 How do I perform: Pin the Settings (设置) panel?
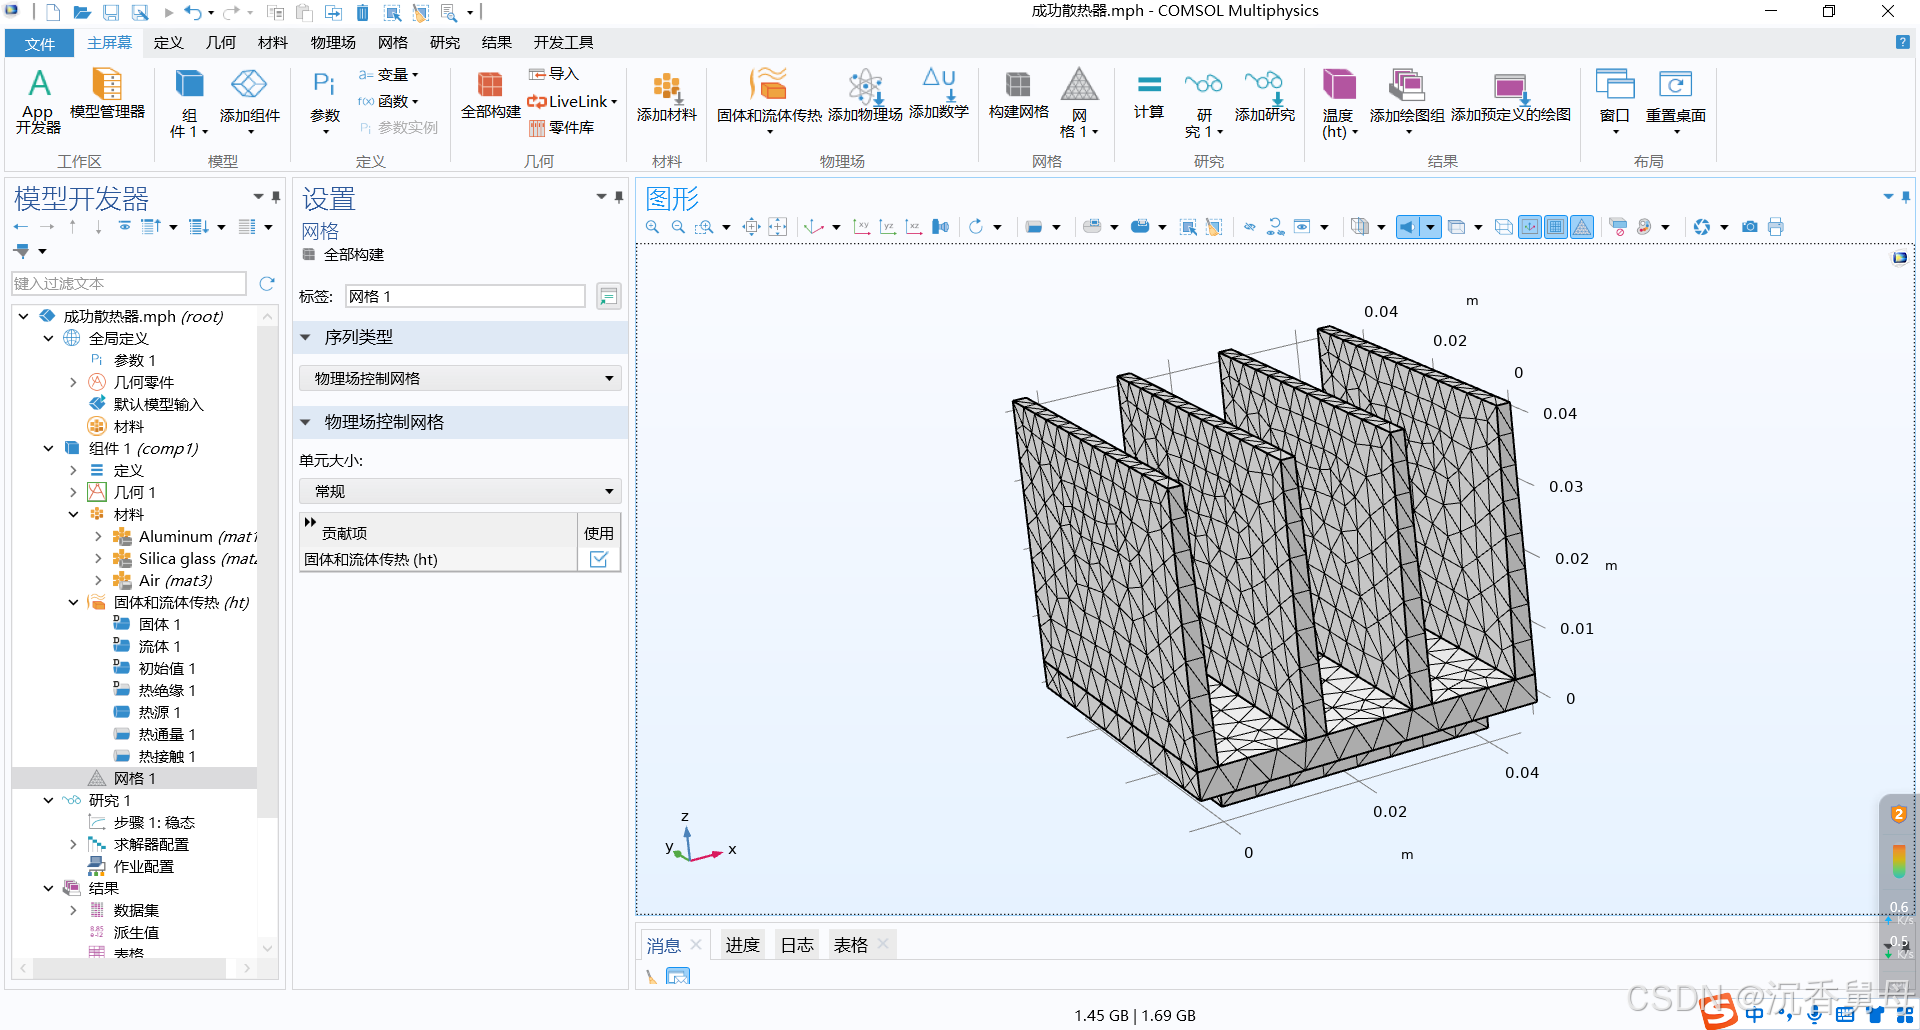click(x=619, y=197)
